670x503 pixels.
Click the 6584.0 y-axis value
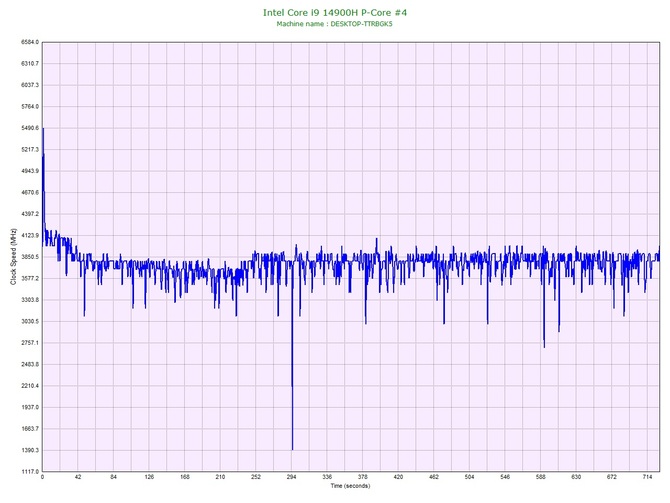tap(30, 42)
